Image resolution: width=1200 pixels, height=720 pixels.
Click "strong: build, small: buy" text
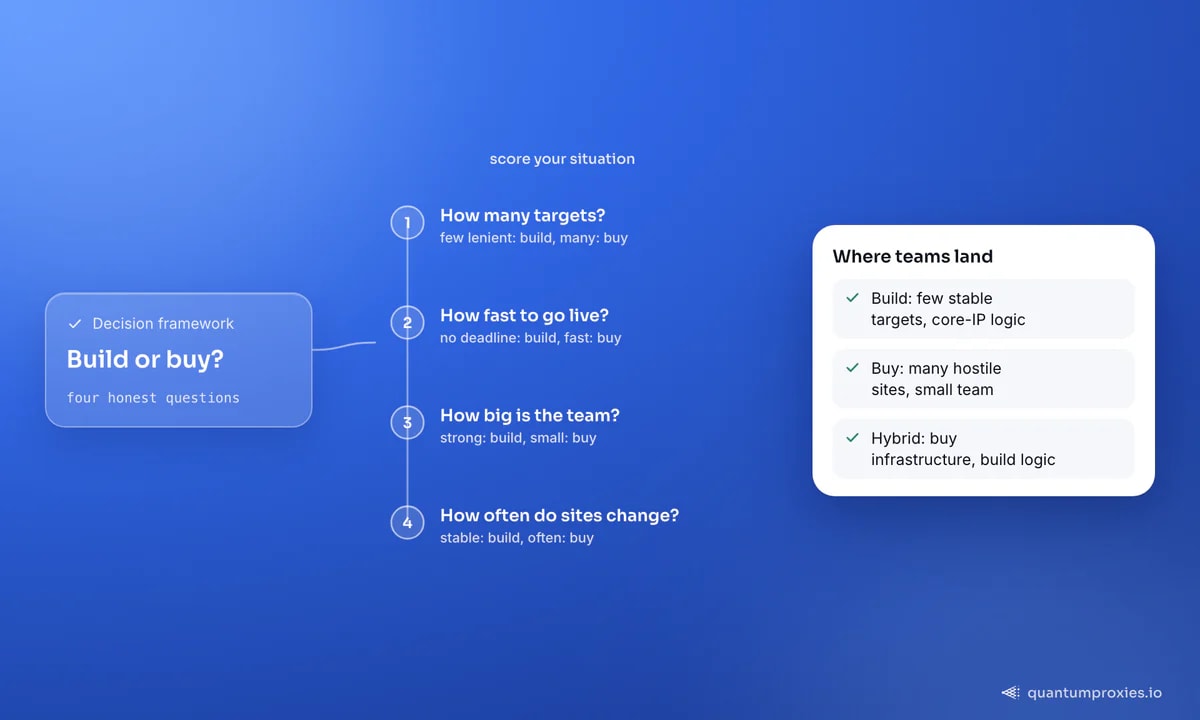point(518,438)
